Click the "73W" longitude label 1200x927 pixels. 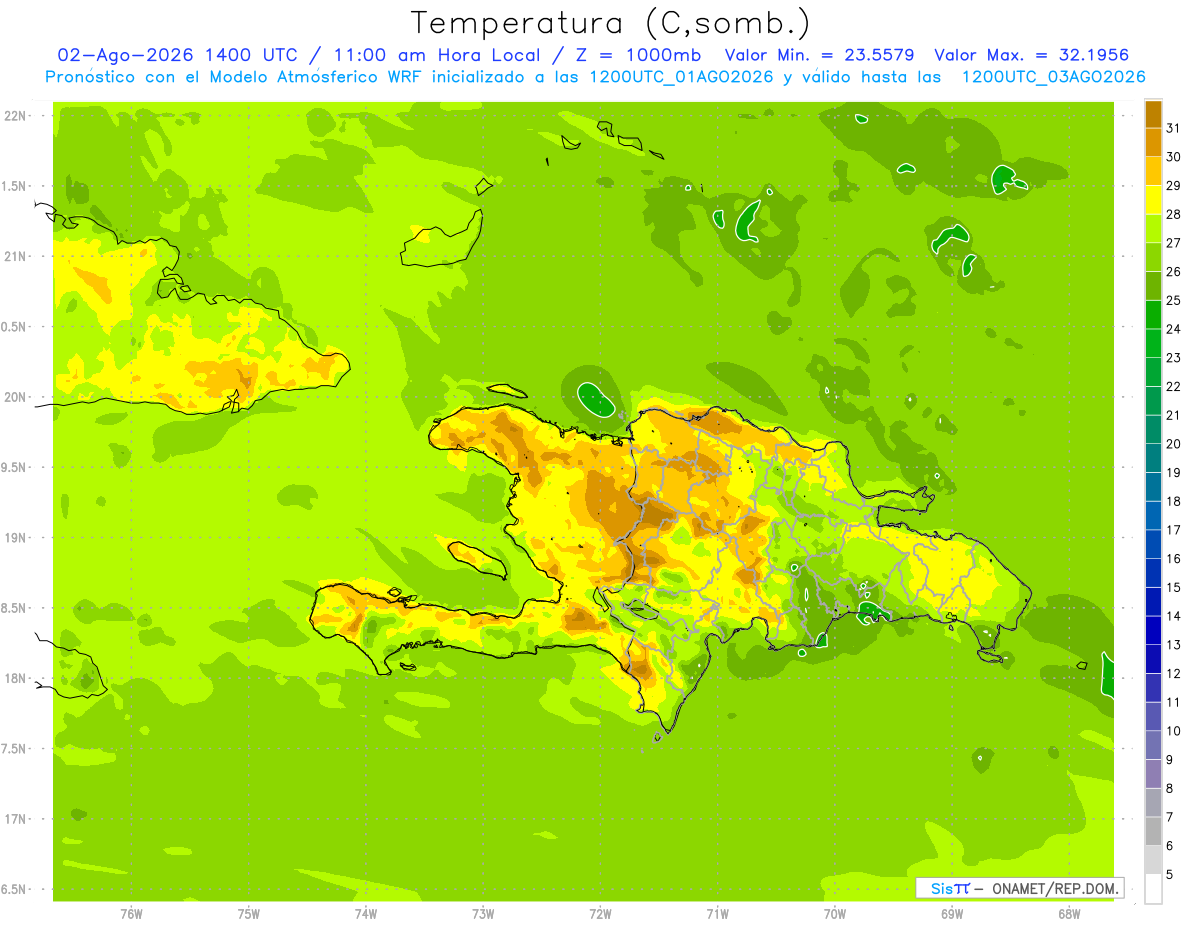coord(483,913)
